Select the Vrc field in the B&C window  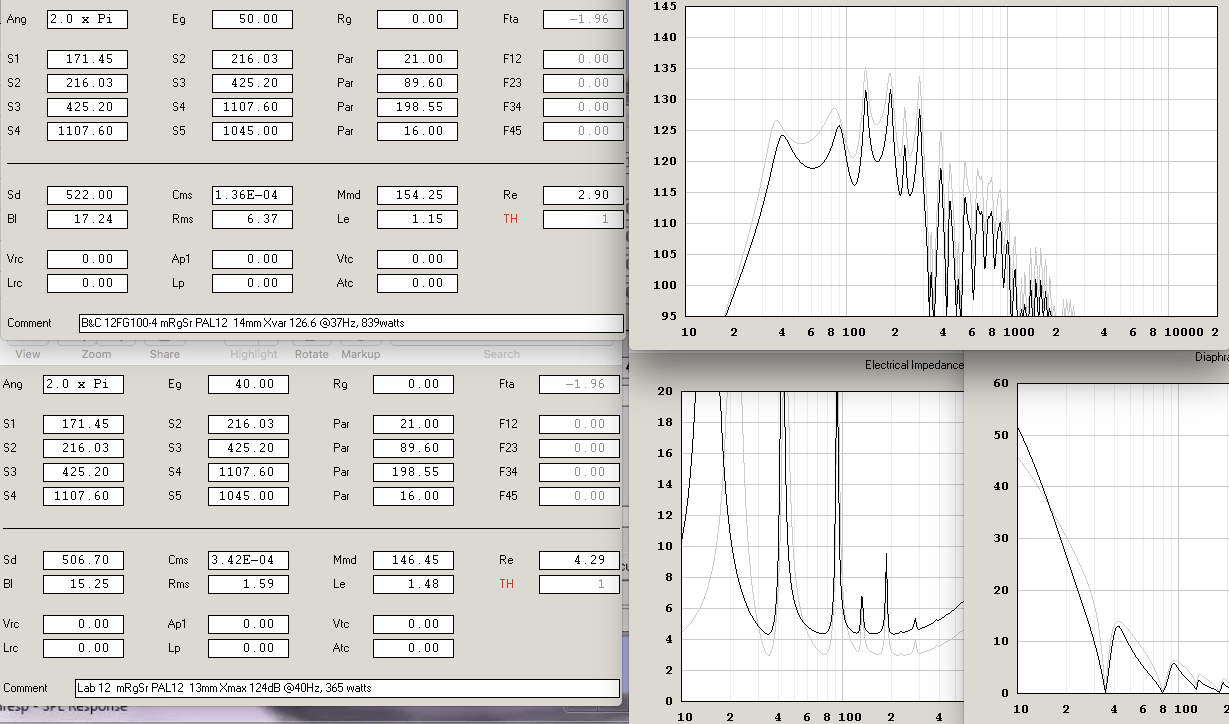tap(87, 259)
